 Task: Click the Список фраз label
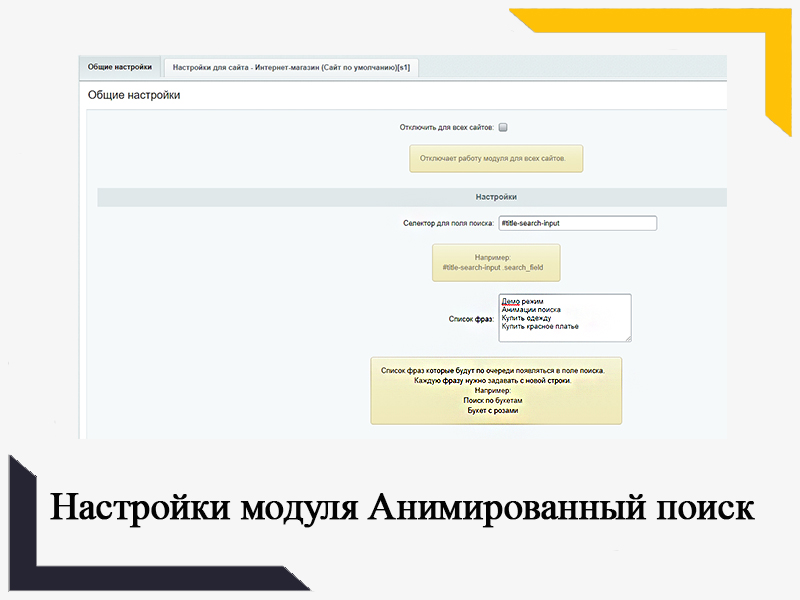471,319
